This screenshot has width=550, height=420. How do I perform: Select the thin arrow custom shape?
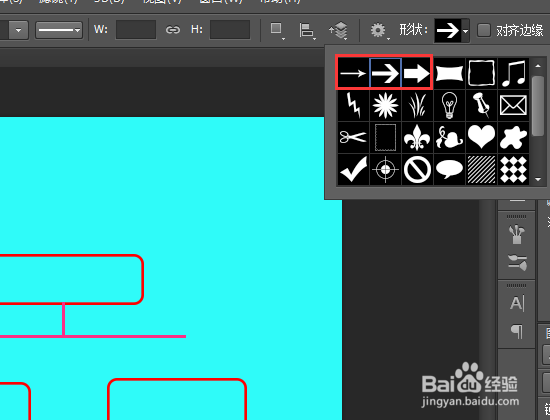(353, 73)
